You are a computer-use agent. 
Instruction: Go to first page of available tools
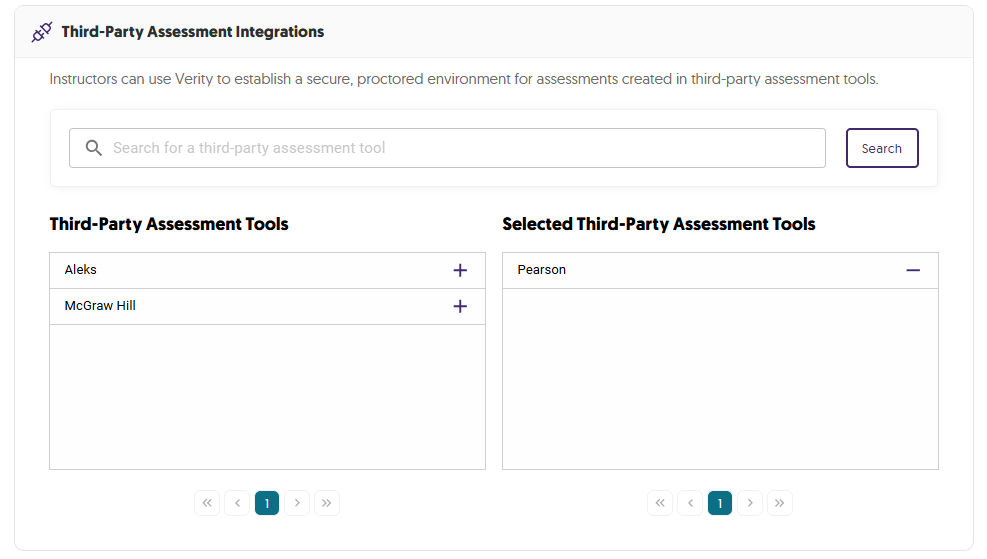[207, 503]
